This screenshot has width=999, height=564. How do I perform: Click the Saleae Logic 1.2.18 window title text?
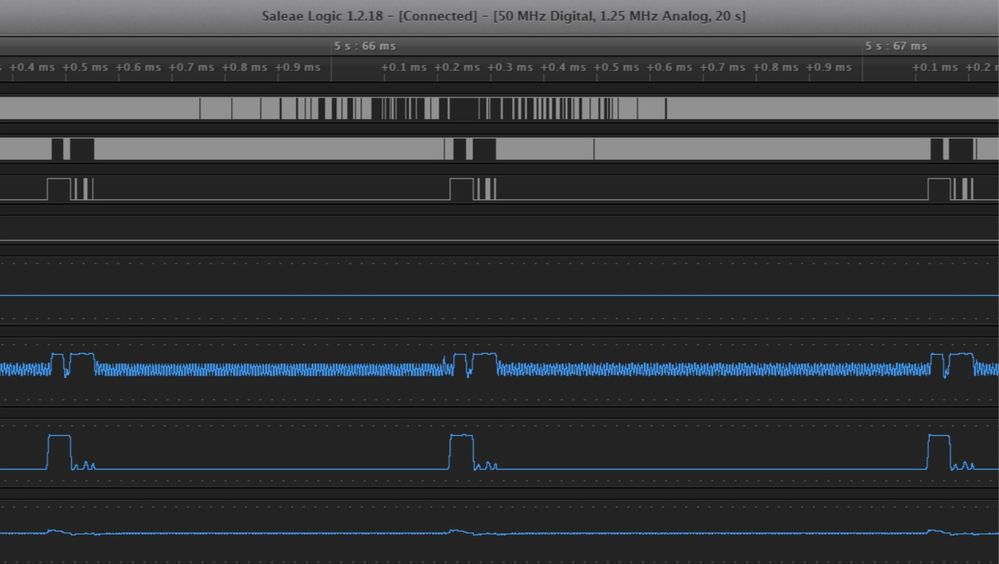click(x=503, y=16)
